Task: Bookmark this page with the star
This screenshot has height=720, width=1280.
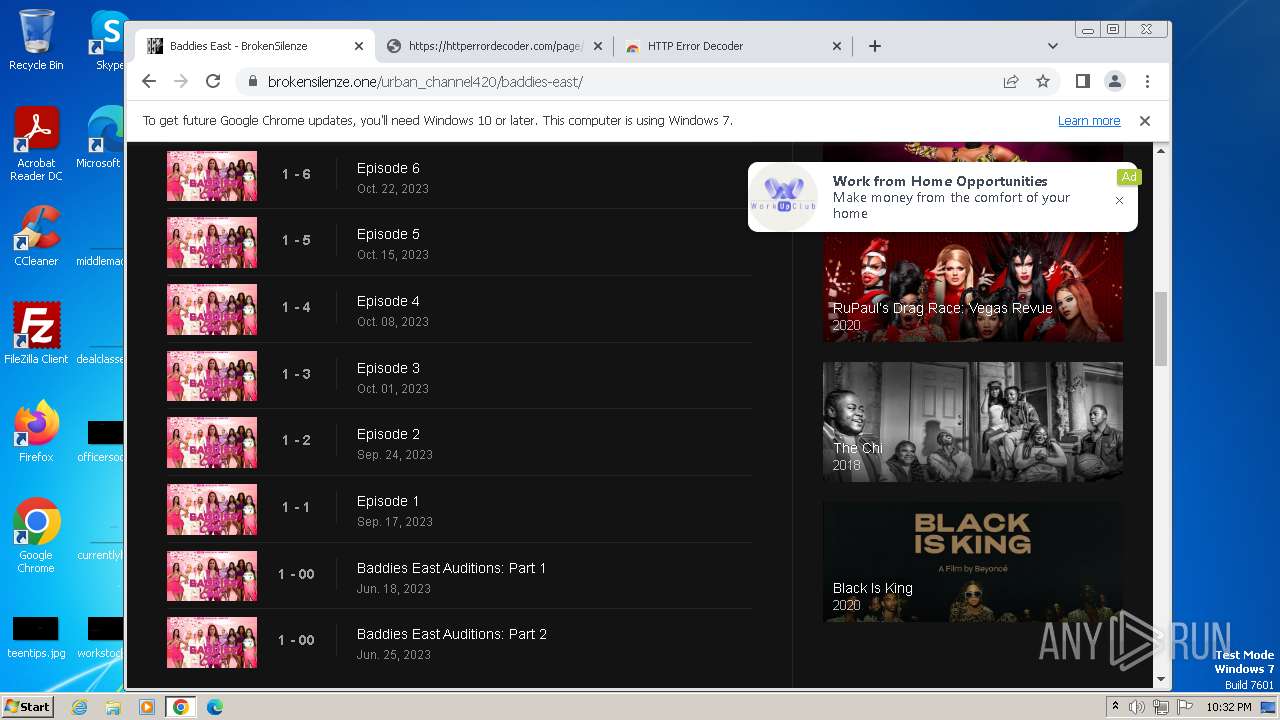Action: coord(1043,81)
